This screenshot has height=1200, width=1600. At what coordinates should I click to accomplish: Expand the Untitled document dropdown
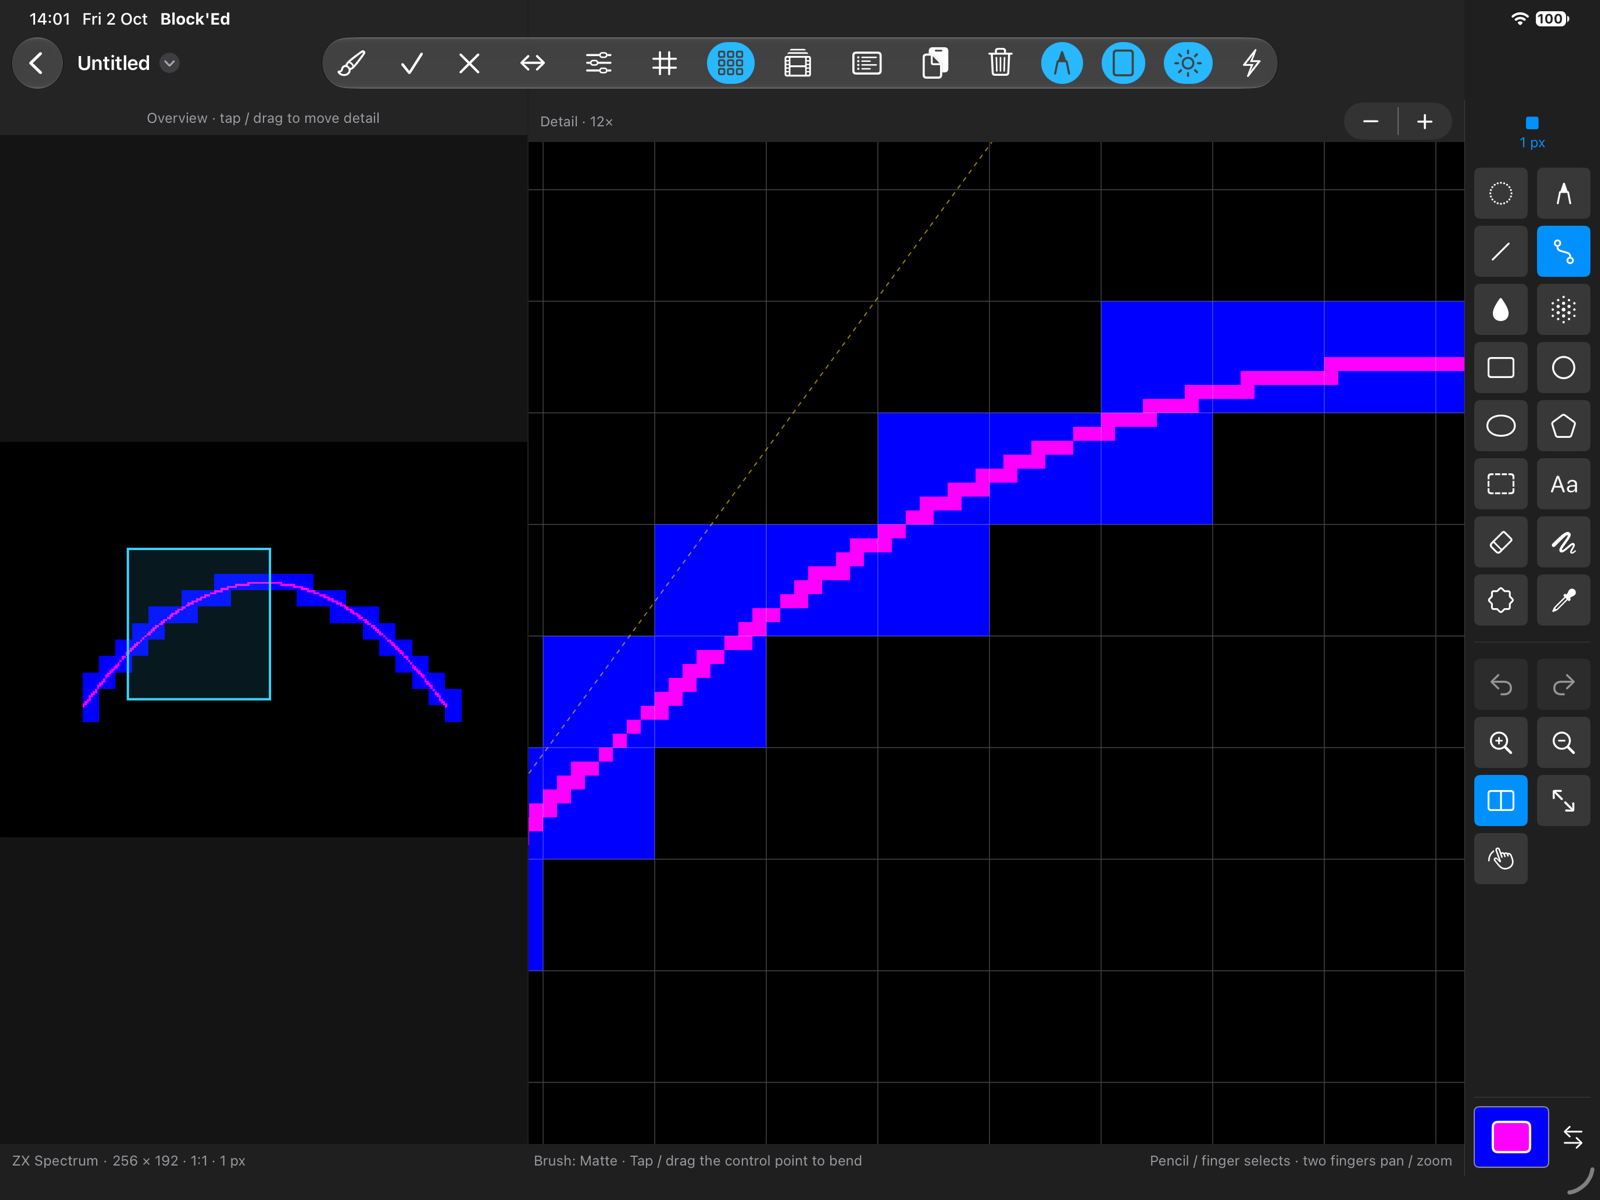click(x=170, y=63)
